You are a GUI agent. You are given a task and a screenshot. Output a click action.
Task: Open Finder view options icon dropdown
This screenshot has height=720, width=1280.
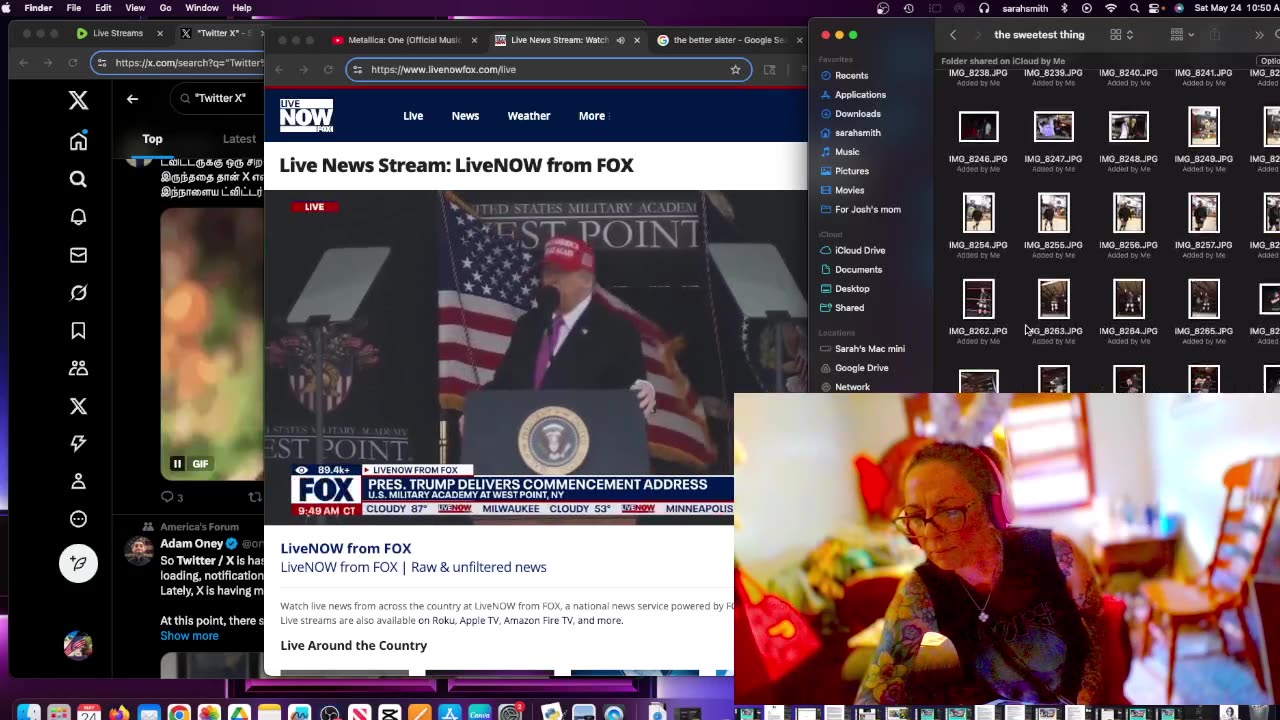click(x=1121, y=35)
